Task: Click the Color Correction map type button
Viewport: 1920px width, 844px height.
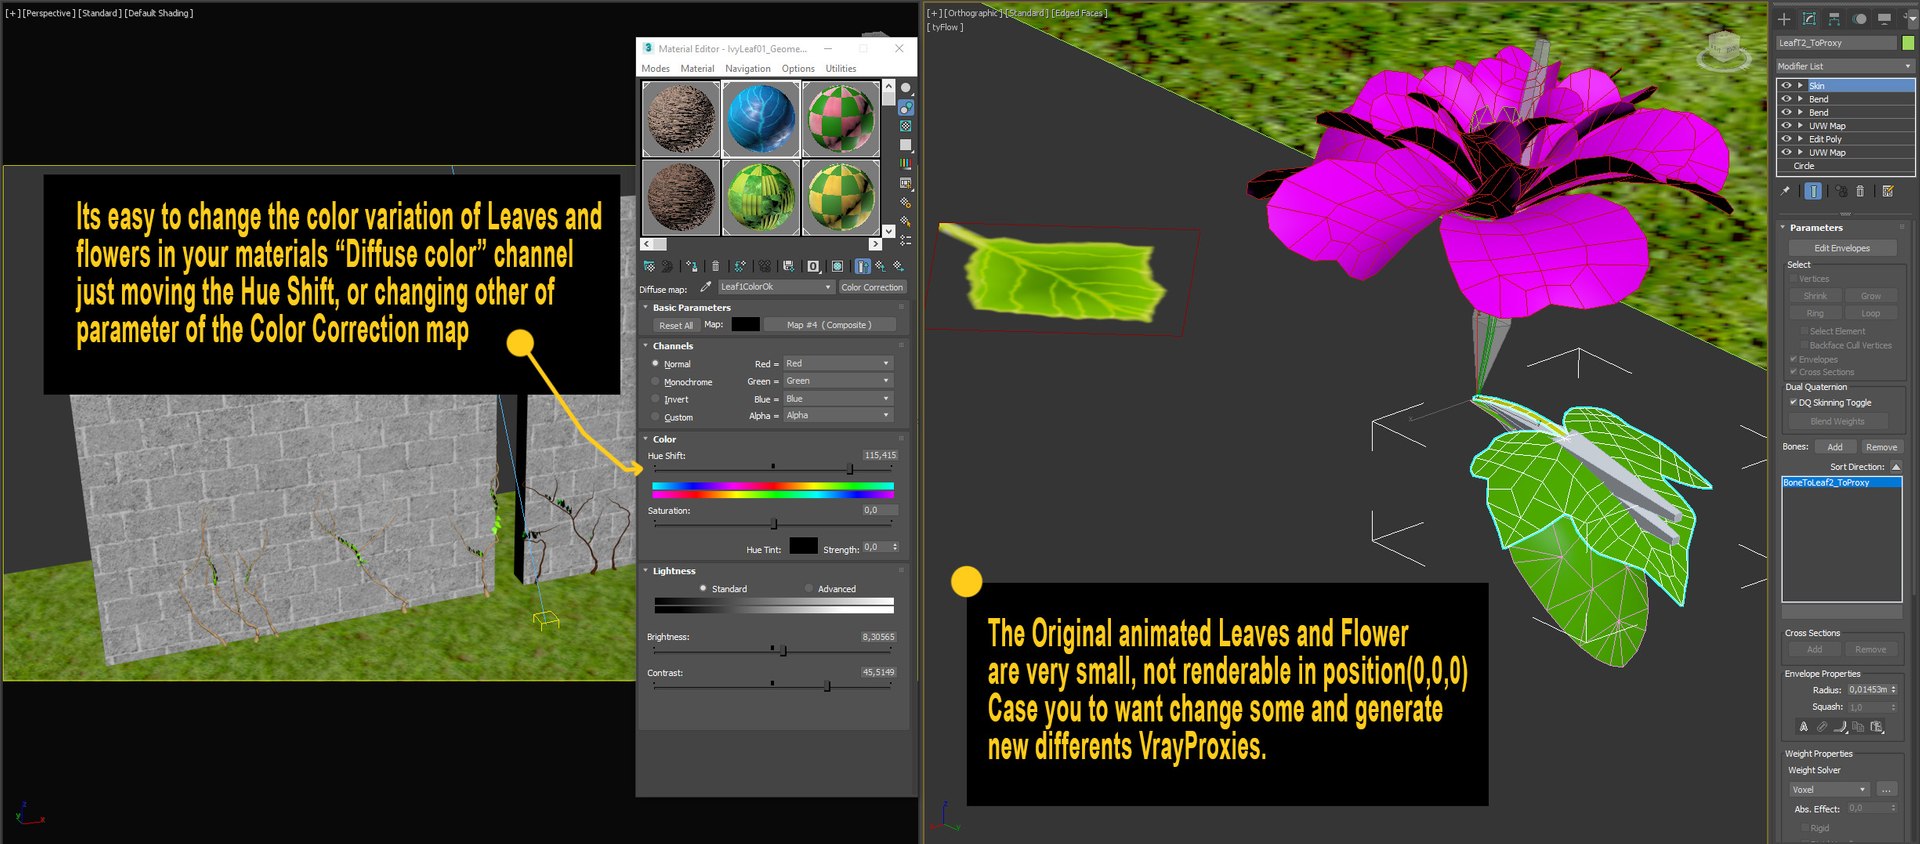Action: coord(872,287)
